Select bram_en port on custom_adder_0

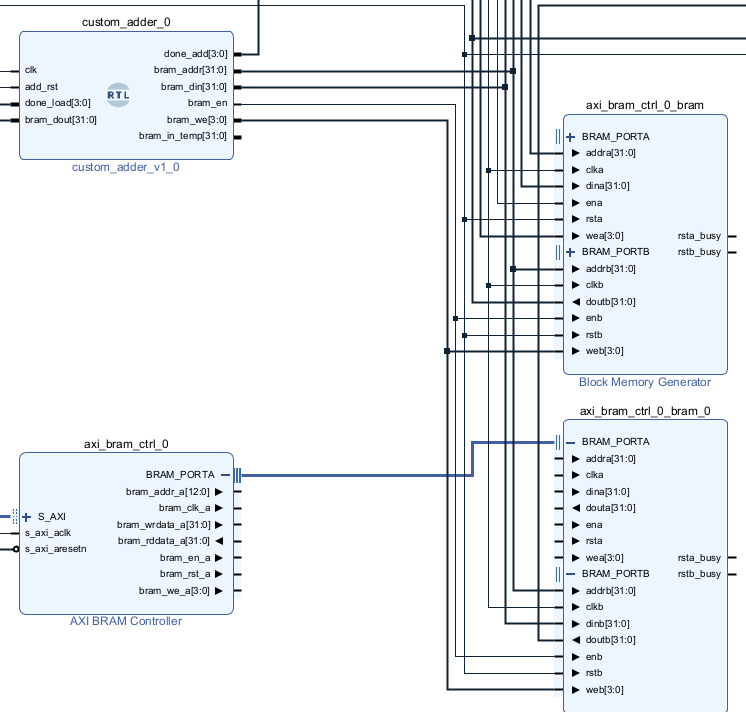[x=207, y=103]
